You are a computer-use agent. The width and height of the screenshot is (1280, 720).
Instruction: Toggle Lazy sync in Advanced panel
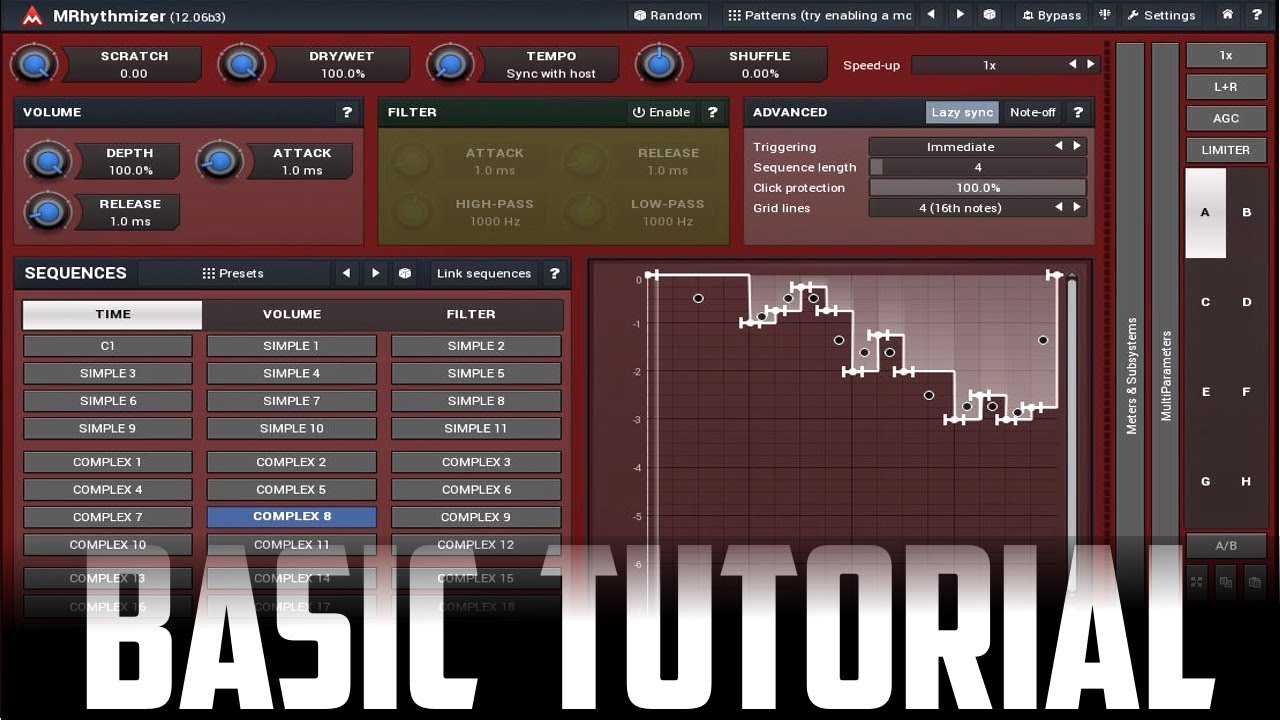tap(962, 112)
